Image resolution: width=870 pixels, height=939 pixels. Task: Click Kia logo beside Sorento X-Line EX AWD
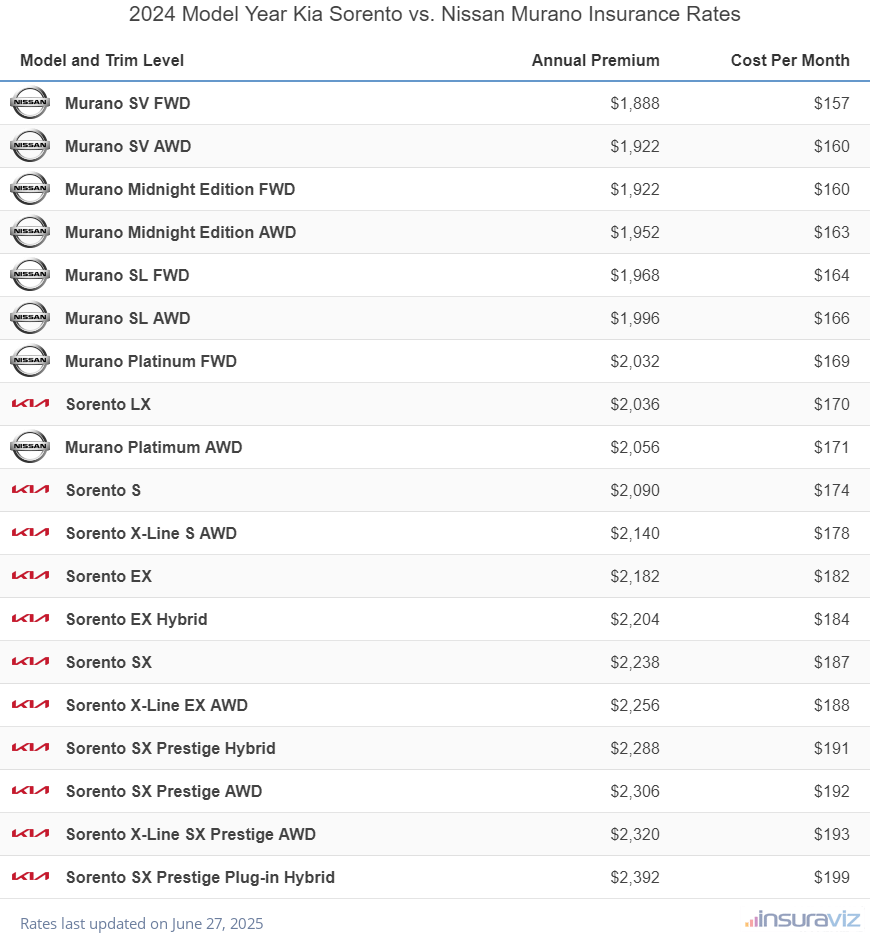tap(31, 705)
